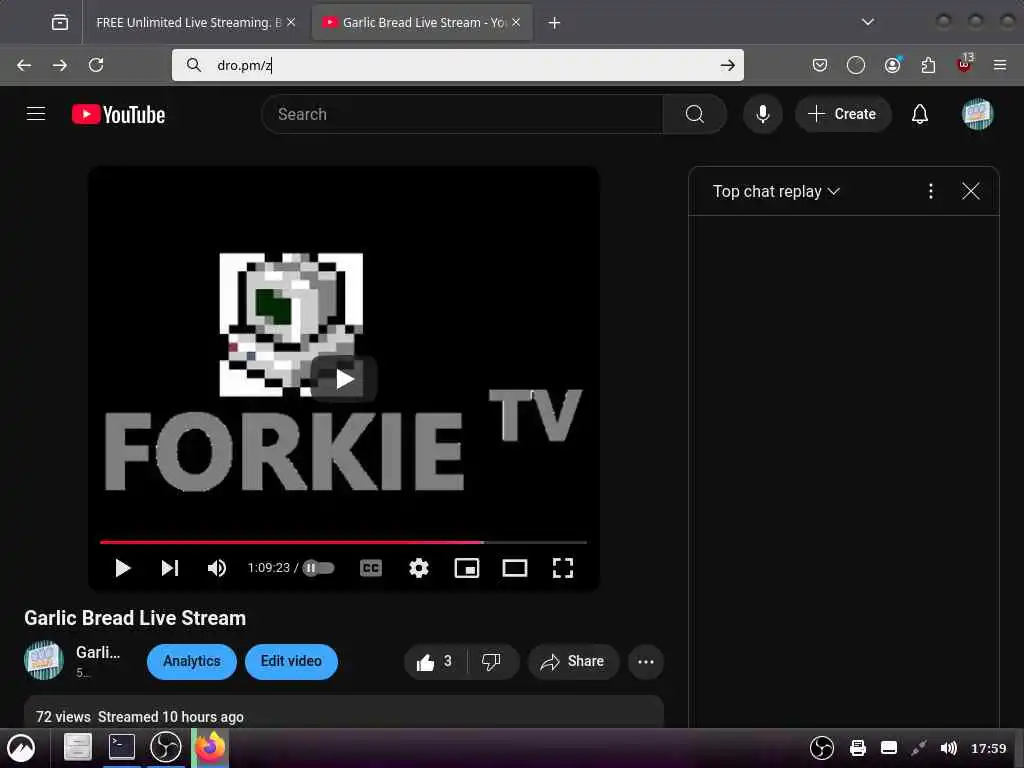The height and width of the screenshot is (768, 1024).
Task: Open the circular toolbar icon beside Pocket
Action: [x=856, y=65]
